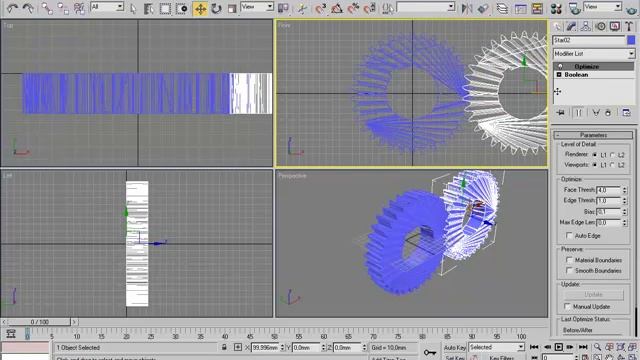Switch to the Display command panel tab
Screen dimensions: 640x360
tap(615, 27)
